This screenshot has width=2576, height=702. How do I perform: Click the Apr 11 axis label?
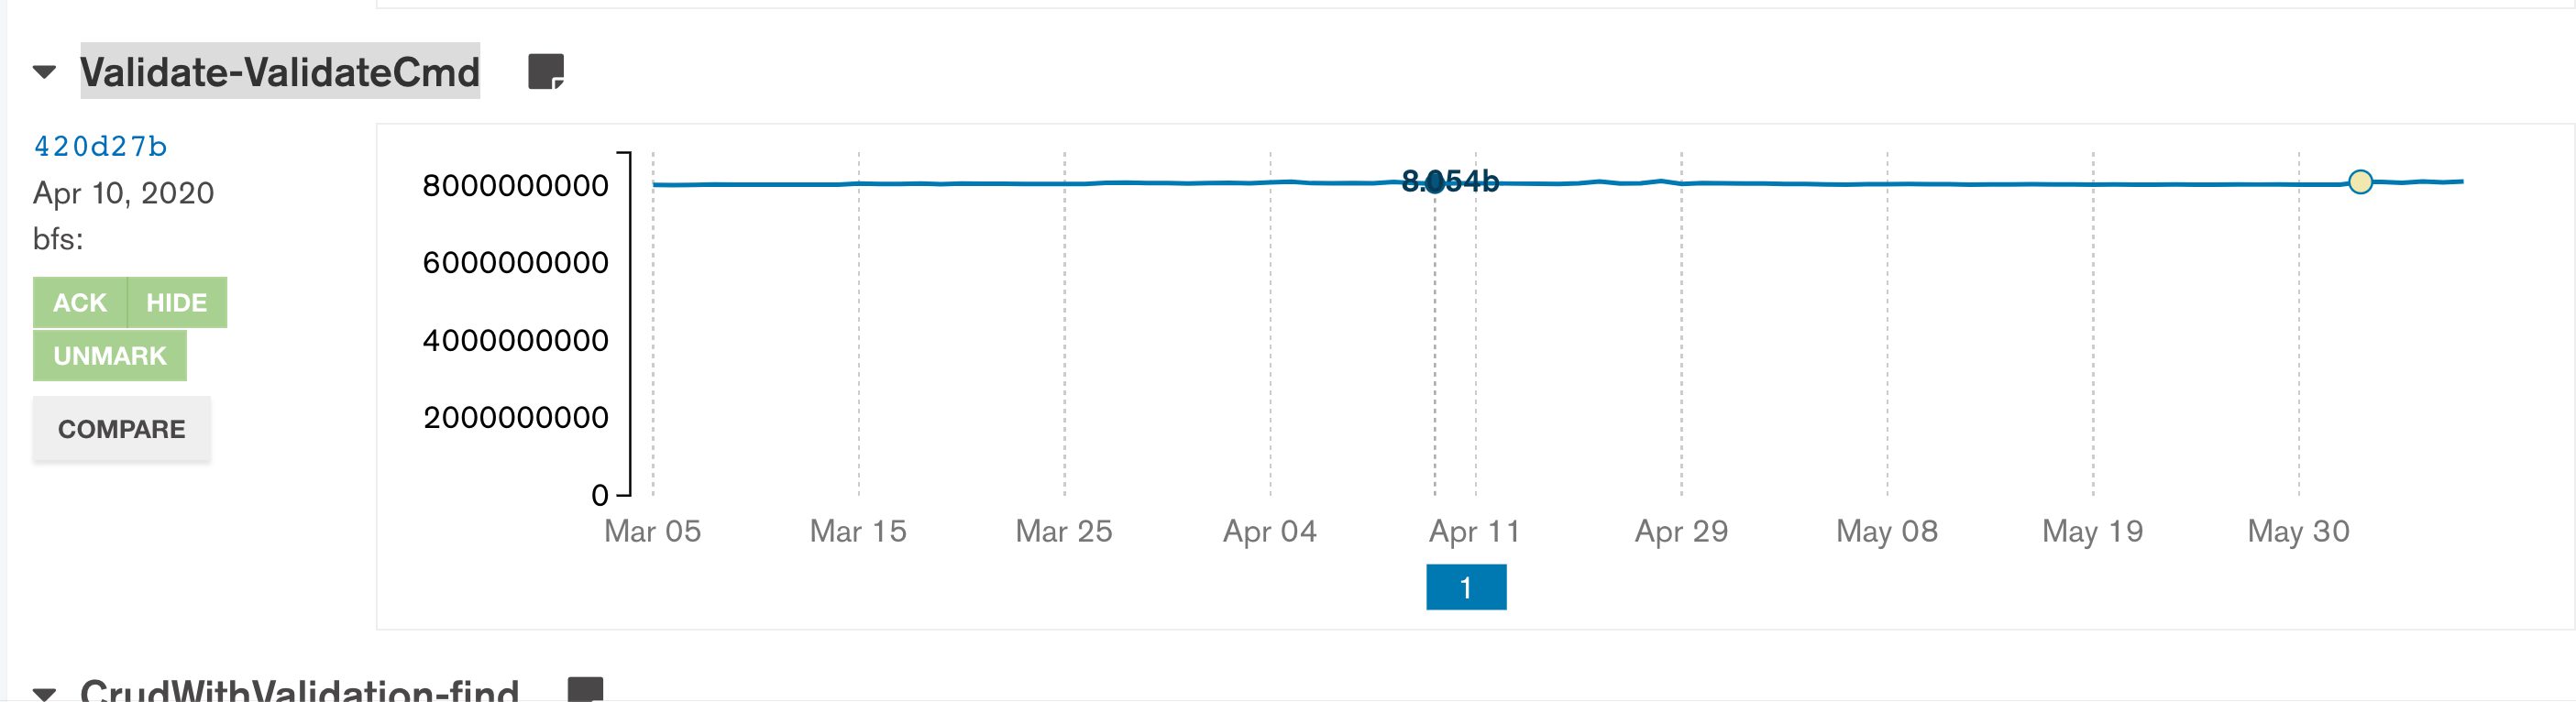click(x=1475, y=531)
